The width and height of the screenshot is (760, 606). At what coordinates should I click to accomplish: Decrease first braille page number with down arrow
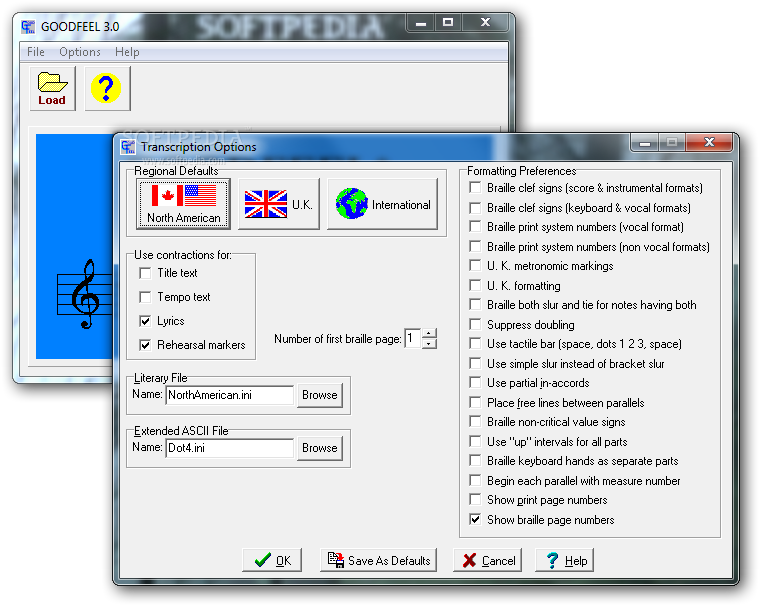tap(429, 344)
